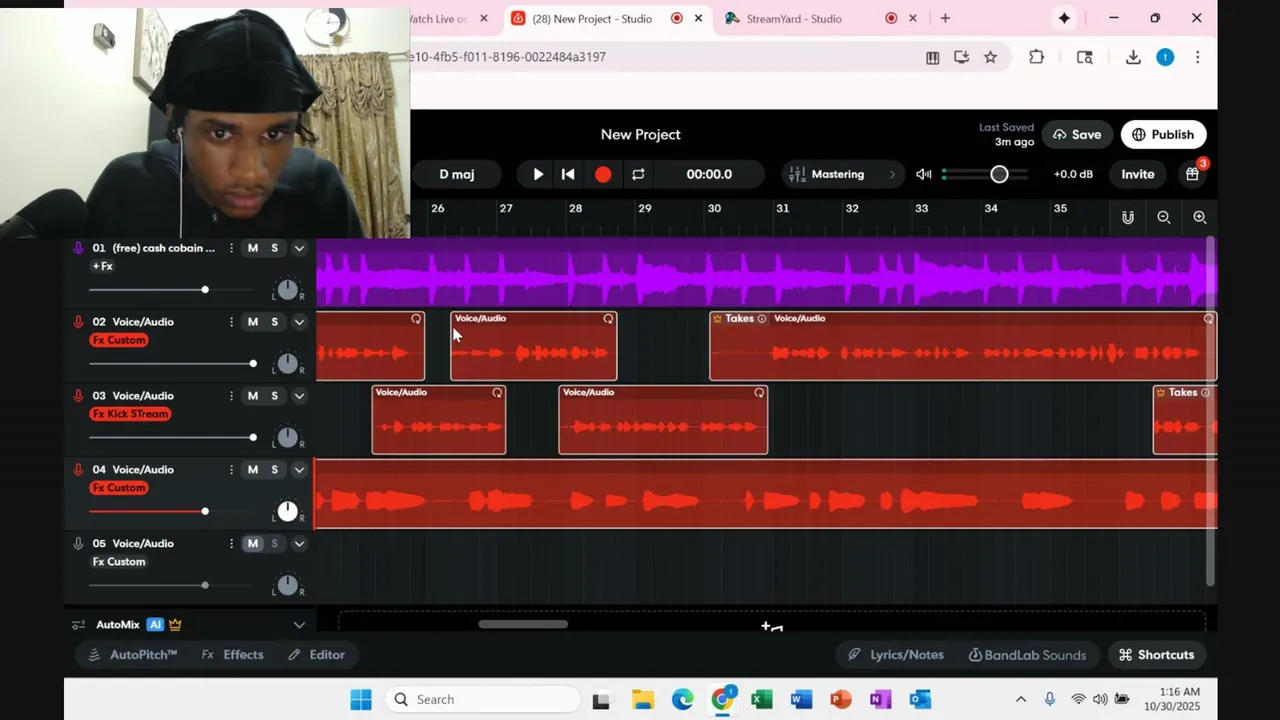Open track 02 options menu dots
The width and height of the screenshot is (1280, 720).
[231, 322]
